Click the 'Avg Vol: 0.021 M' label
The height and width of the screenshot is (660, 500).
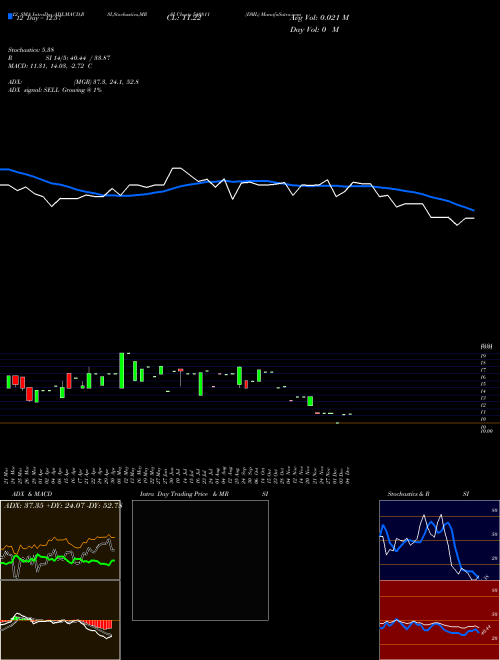319,18
